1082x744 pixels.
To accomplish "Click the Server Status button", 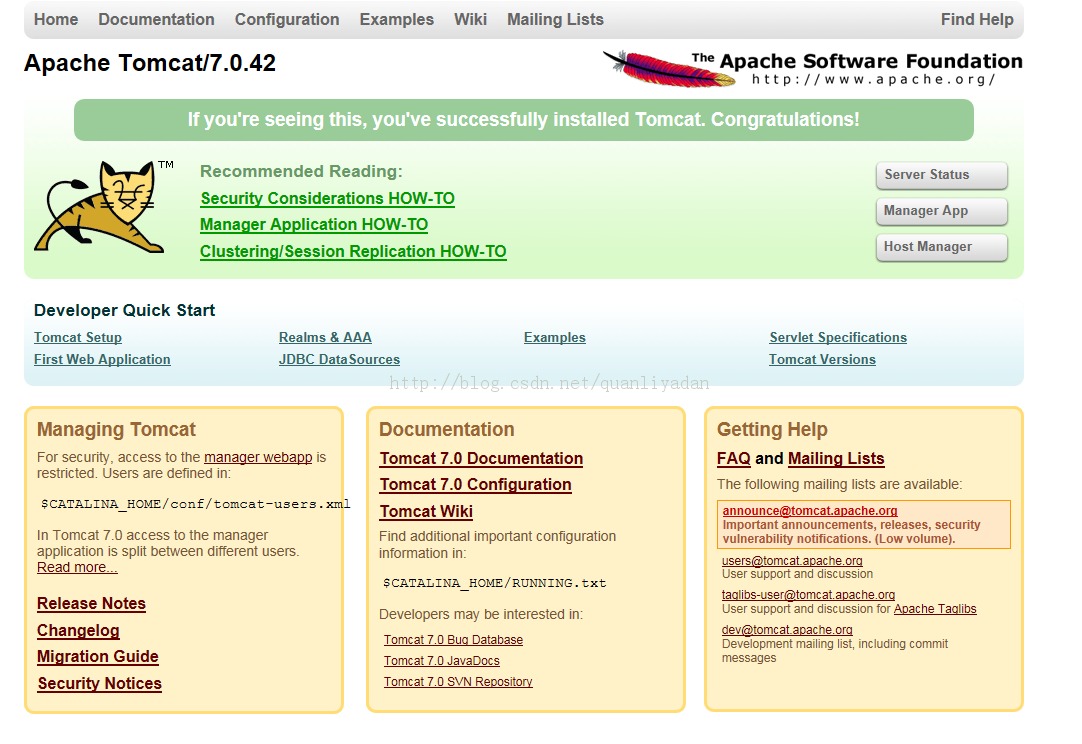I will point(941,175).
